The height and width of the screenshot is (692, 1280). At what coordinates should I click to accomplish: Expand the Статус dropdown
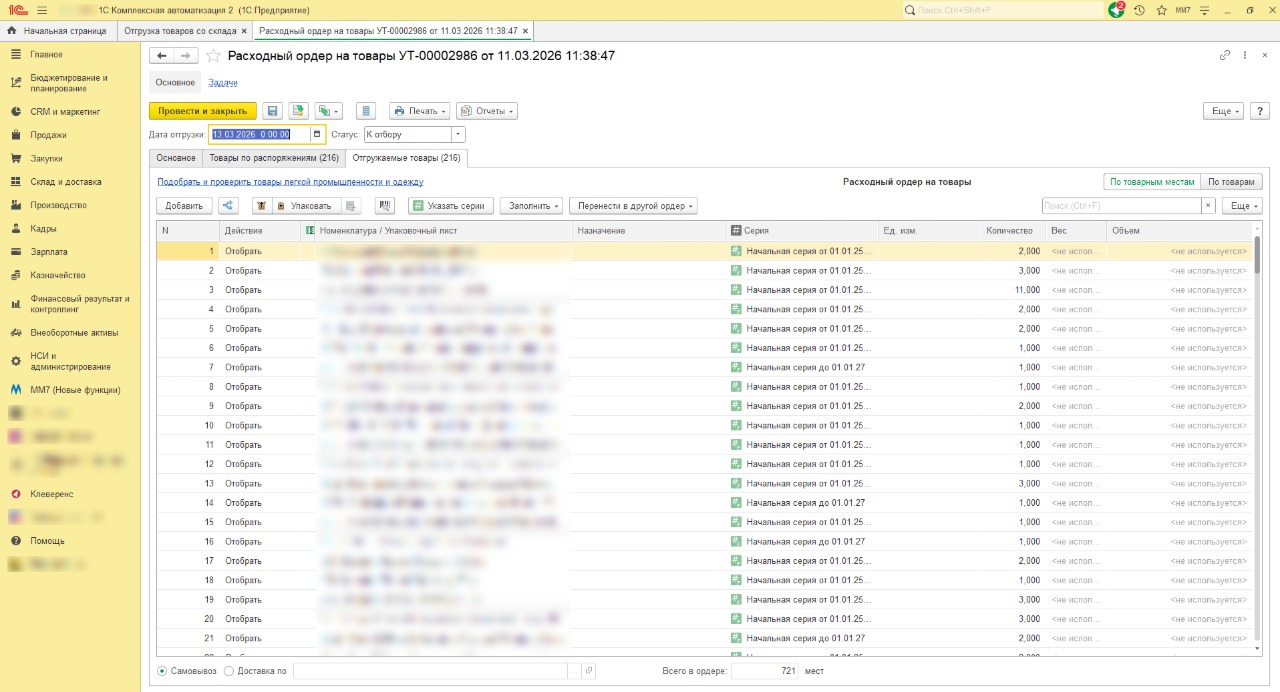pos(459,134)
